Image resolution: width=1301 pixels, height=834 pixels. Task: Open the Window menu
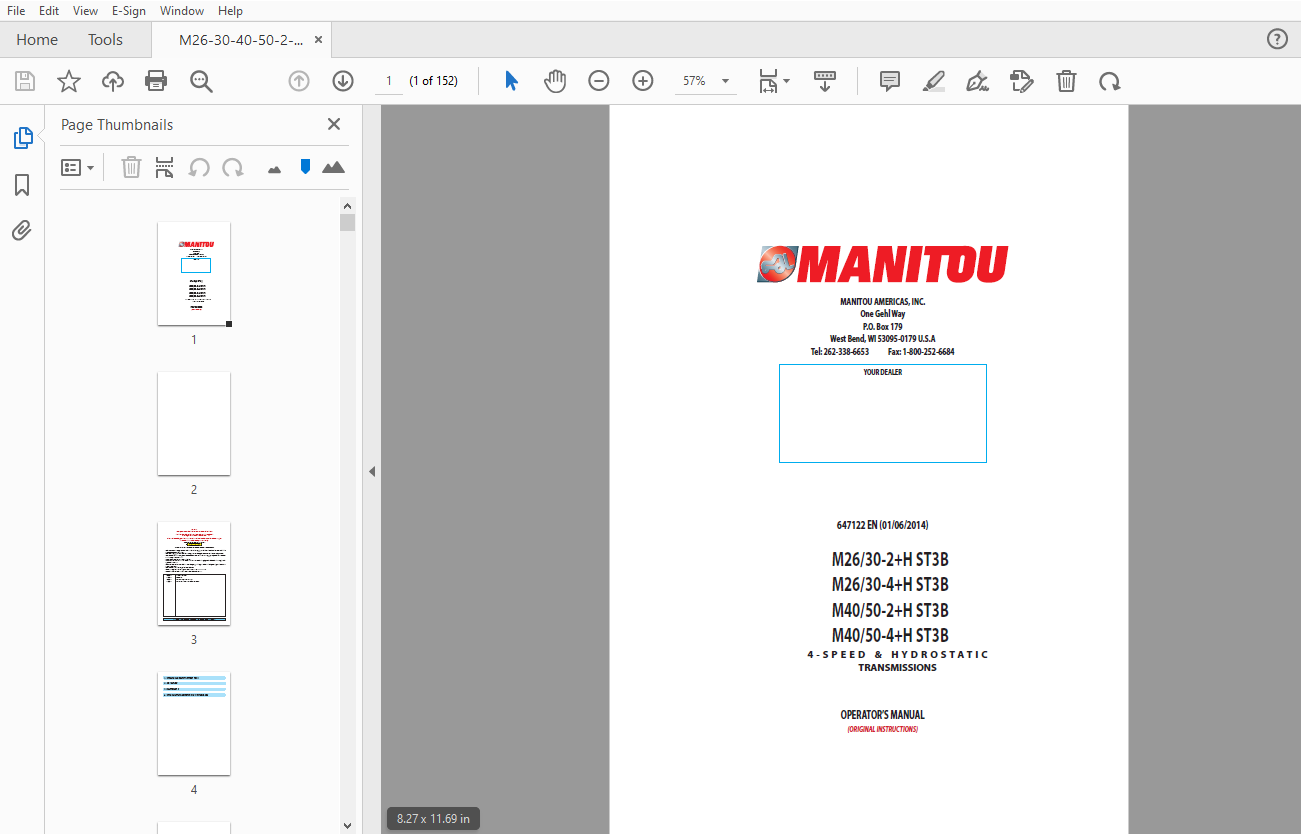tap(182, 10)
